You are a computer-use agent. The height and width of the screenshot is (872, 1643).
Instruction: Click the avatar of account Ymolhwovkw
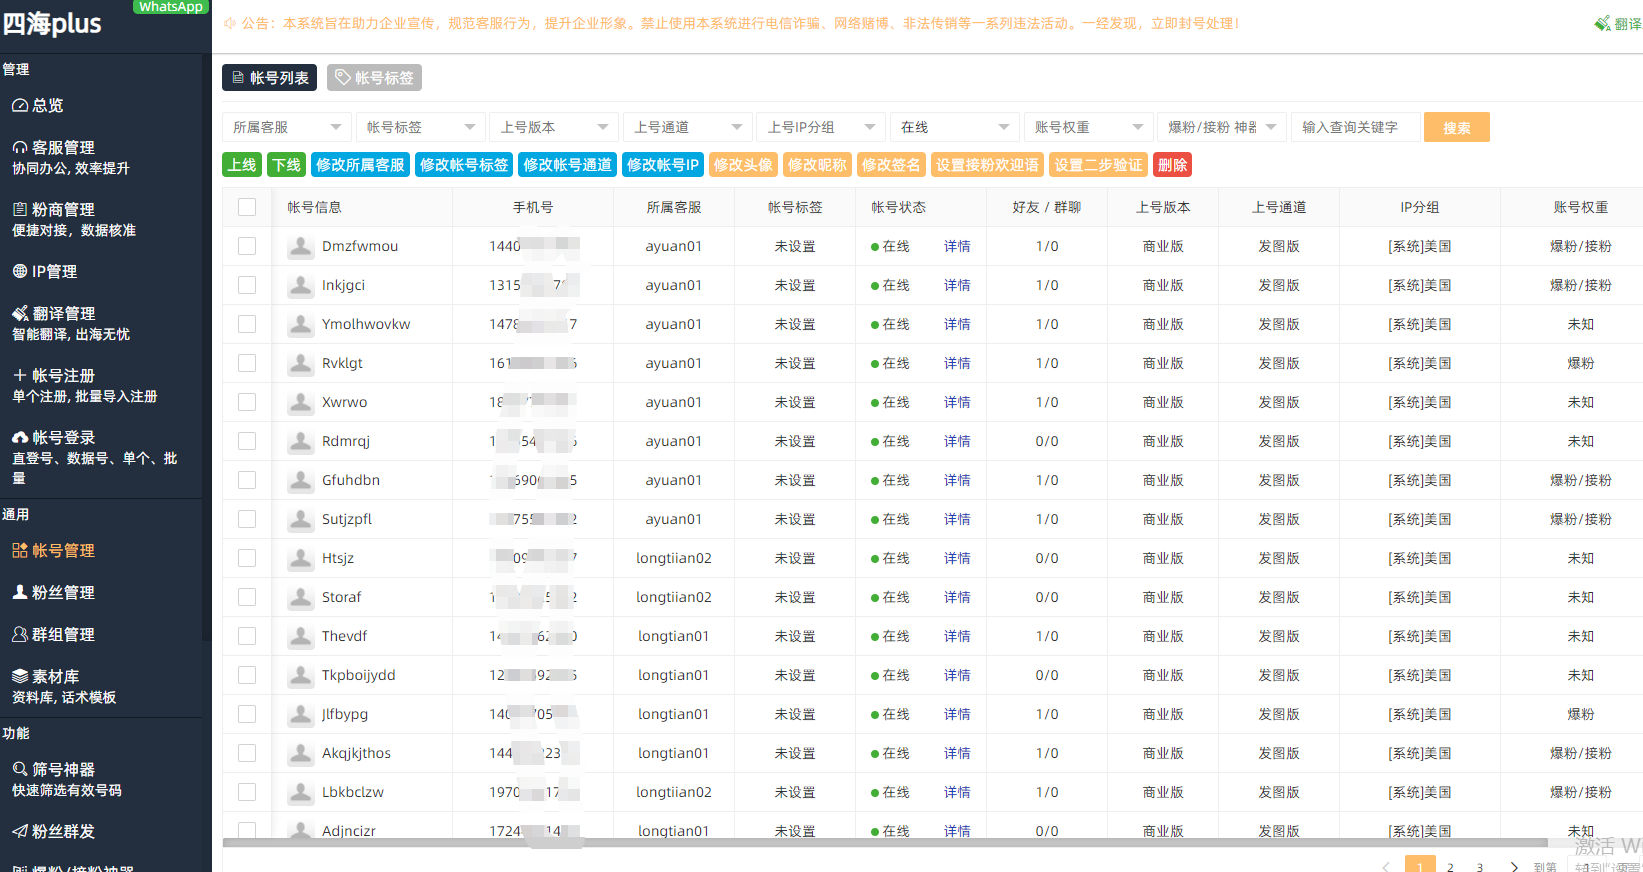300,324
